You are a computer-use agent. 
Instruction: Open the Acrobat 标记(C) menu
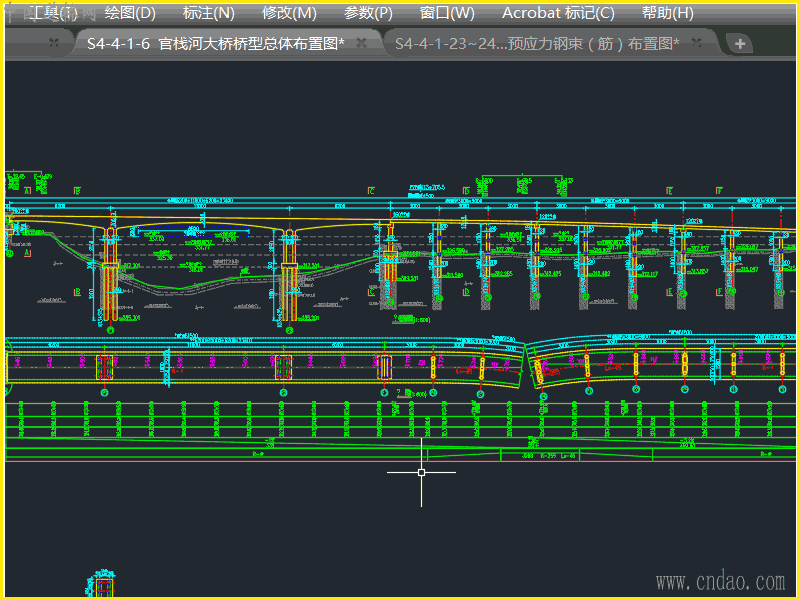click(x=558, y=13)
